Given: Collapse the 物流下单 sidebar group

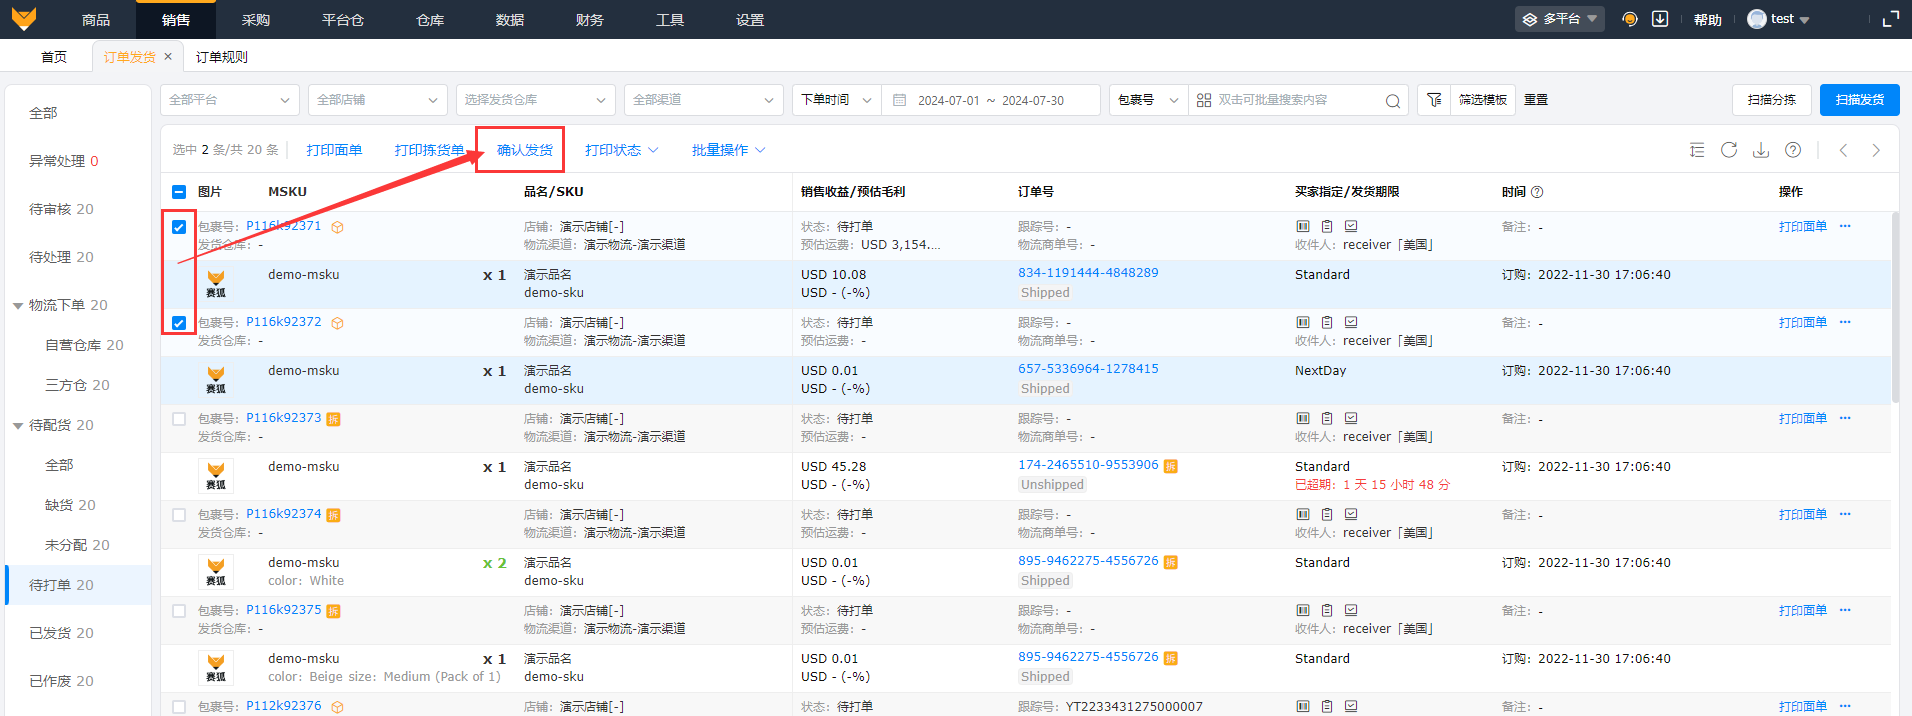Looking at the screenshot, I should (18, 306).
